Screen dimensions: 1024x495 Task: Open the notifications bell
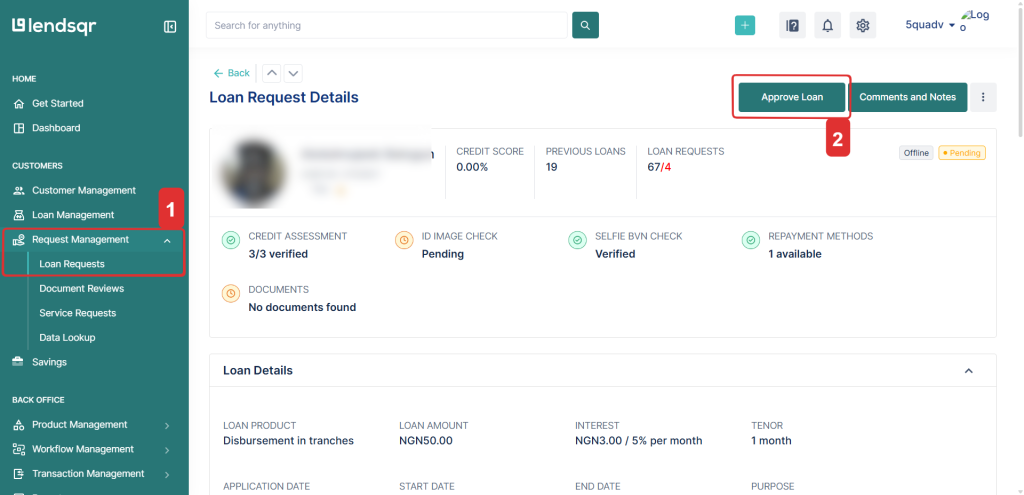coord(827,25)
